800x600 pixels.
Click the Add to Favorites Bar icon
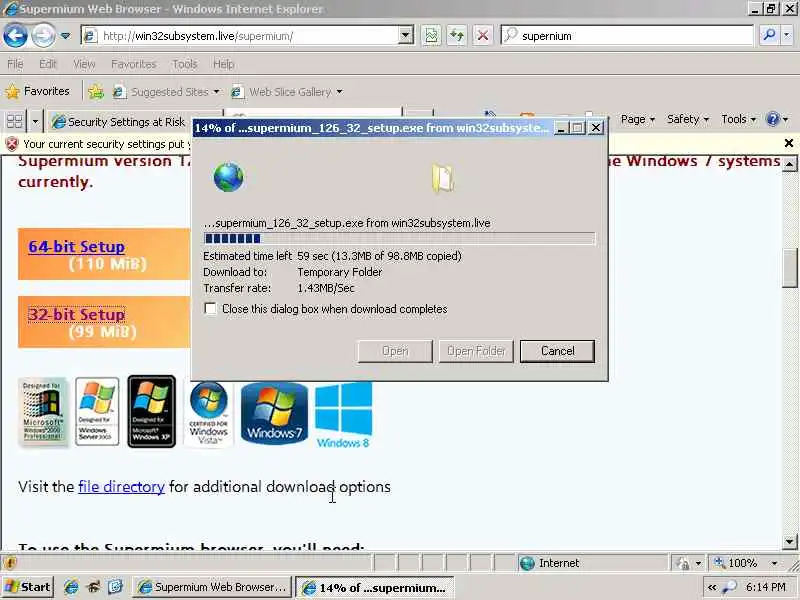95,92
